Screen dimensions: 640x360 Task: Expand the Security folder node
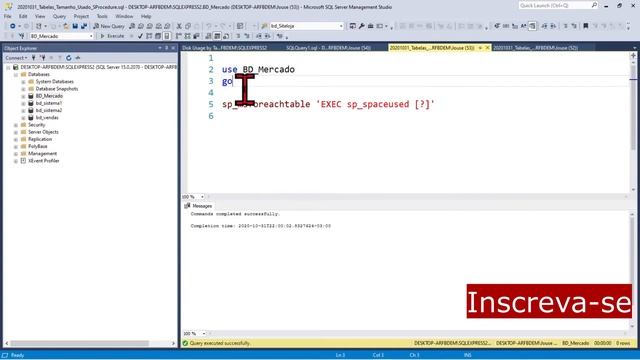[x=16, y=125]
